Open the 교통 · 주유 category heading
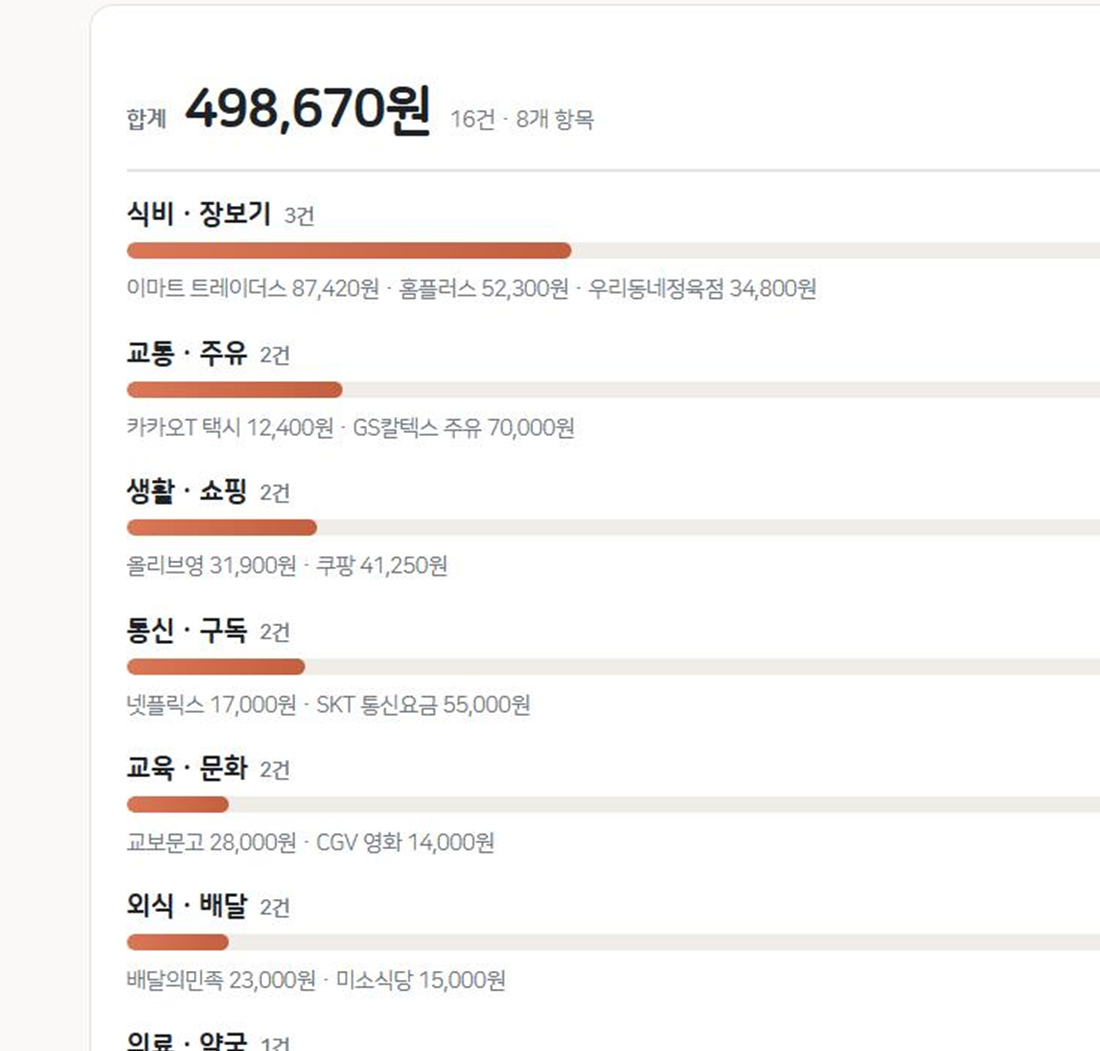 (187, 352)
